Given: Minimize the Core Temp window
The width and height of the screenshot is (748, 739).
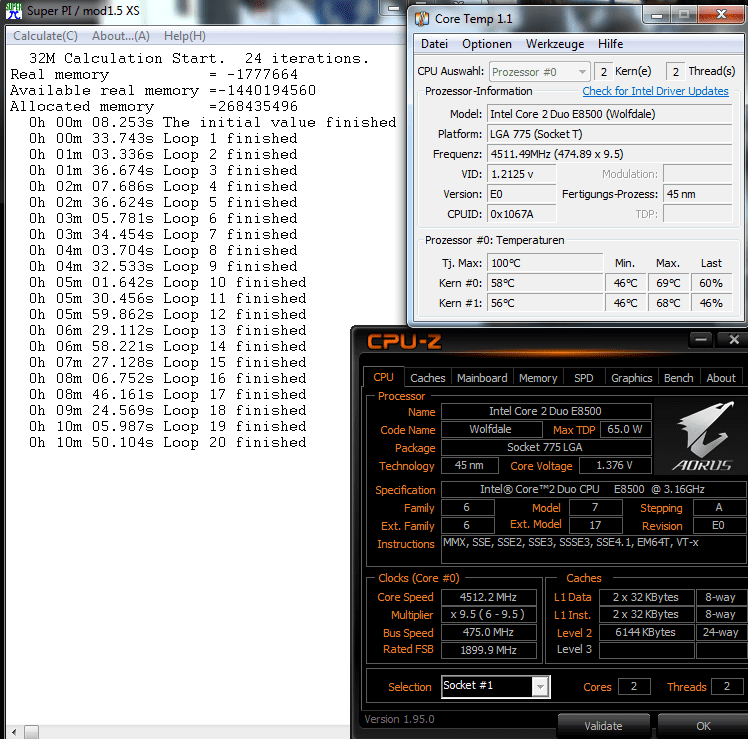Looking at the screenshot, I should click(x=657, y=15).
